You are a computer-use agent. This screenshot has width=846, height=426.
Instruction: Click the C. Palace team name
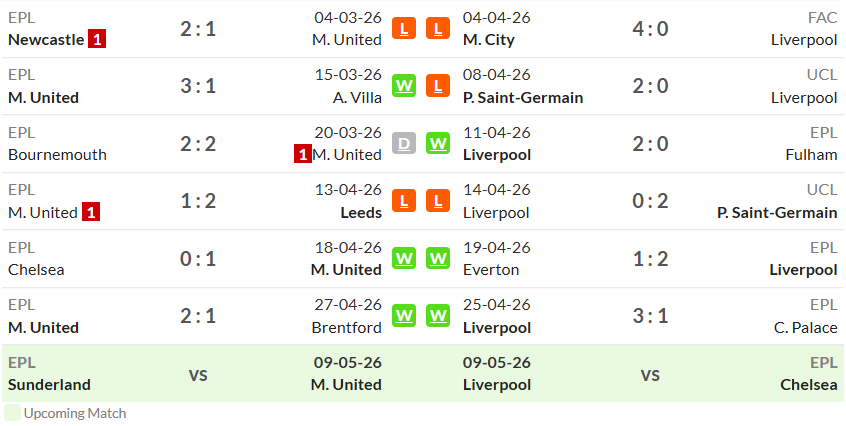806,327
